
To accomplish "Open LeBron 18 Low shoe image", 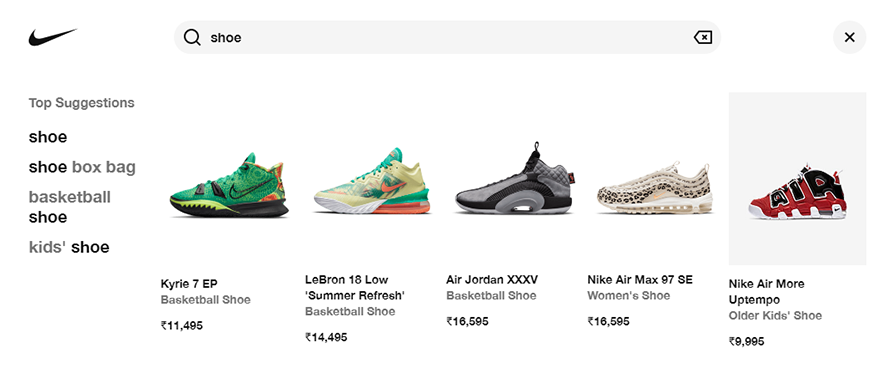I will click(372, 182).
